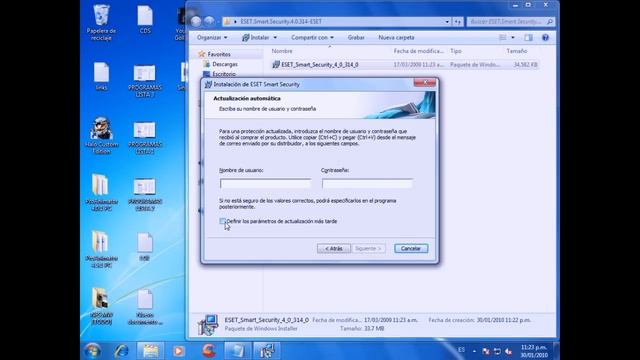Click the ES language indicator in tray

[461, 350]
